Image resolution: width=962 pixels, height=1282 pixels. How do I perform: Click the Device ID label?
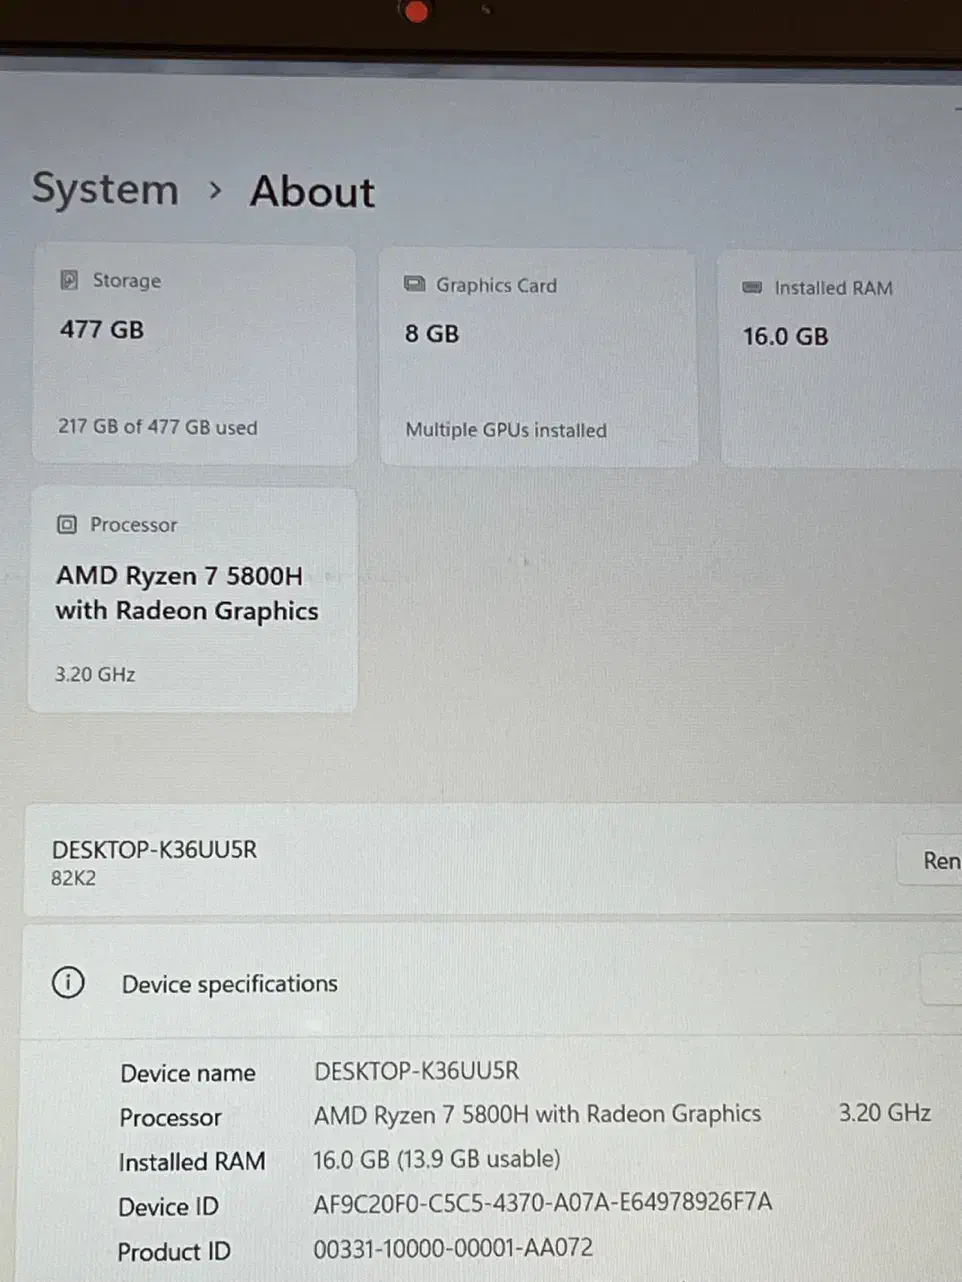click(168, 1207)
